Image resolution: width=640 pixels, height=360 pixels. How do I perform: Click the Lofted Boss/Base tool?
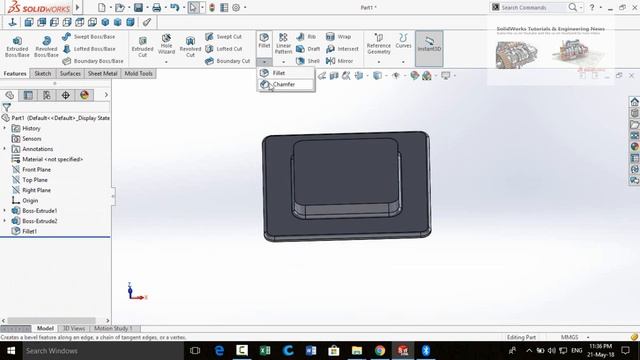(89, 49)
